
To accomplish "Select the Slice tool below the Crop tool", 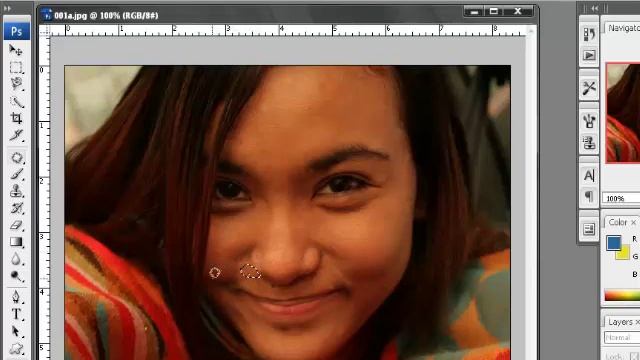I will (x=16, y=135).
